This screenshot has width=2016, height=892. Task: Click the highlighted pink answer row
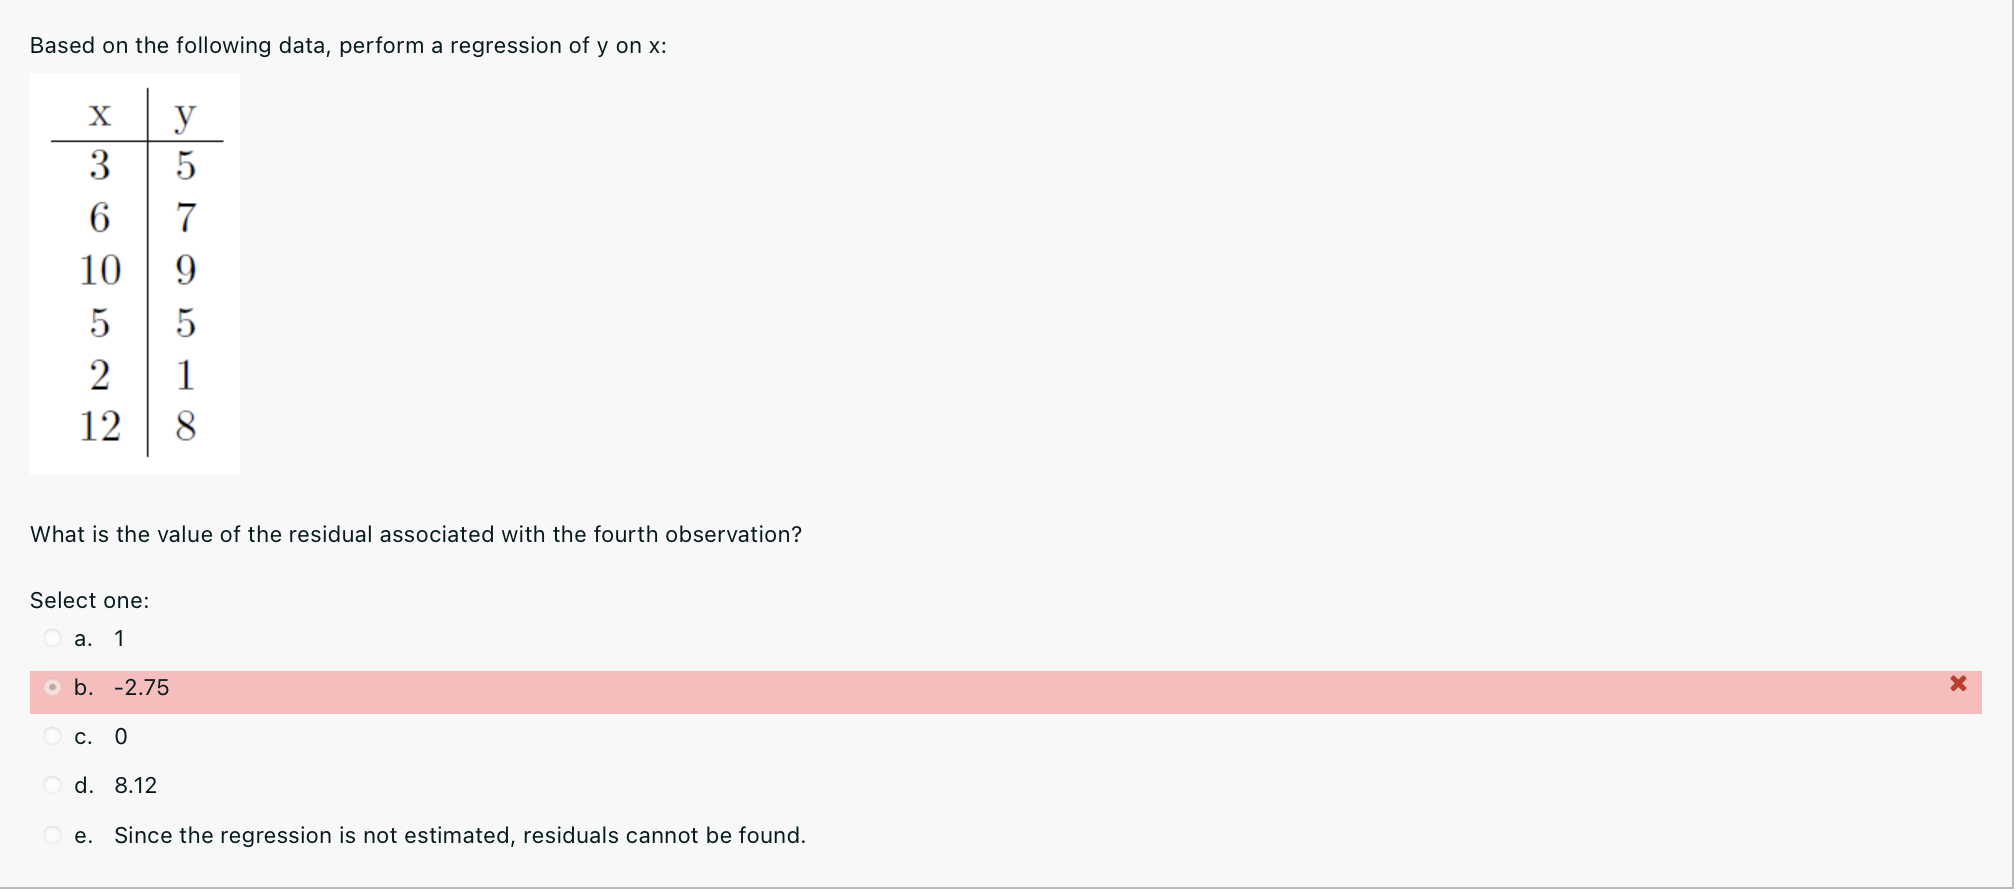pos(1006,692)
